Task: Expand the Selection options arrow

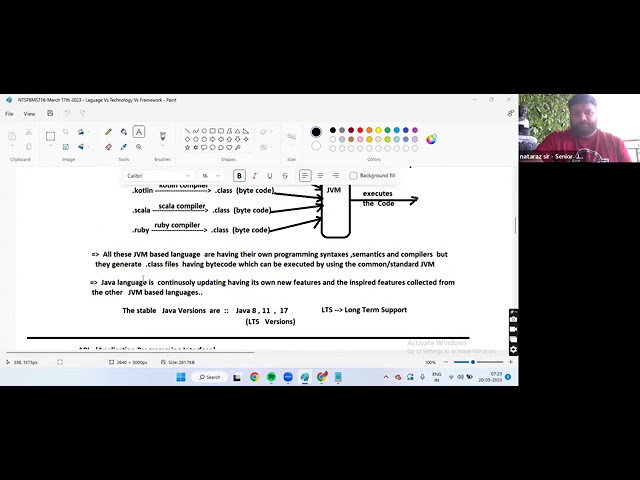Action: [x=50, y=146]
